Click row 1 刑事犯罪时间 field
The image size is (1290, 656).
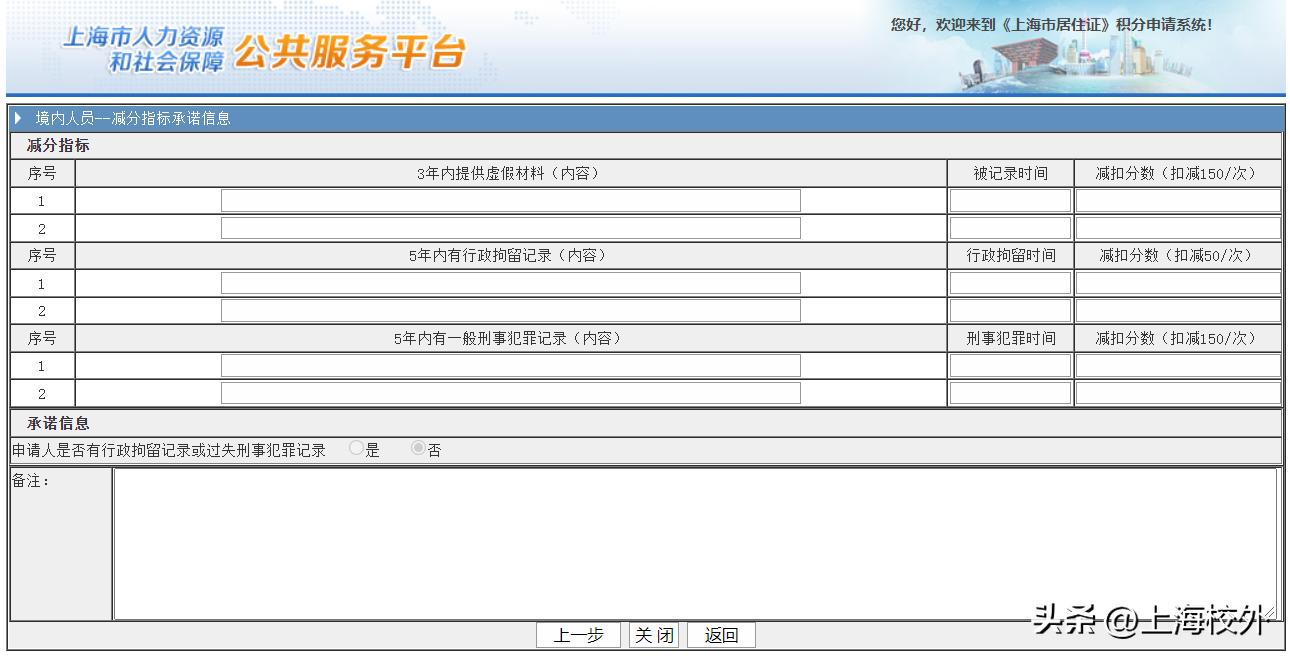point(1010,366)
